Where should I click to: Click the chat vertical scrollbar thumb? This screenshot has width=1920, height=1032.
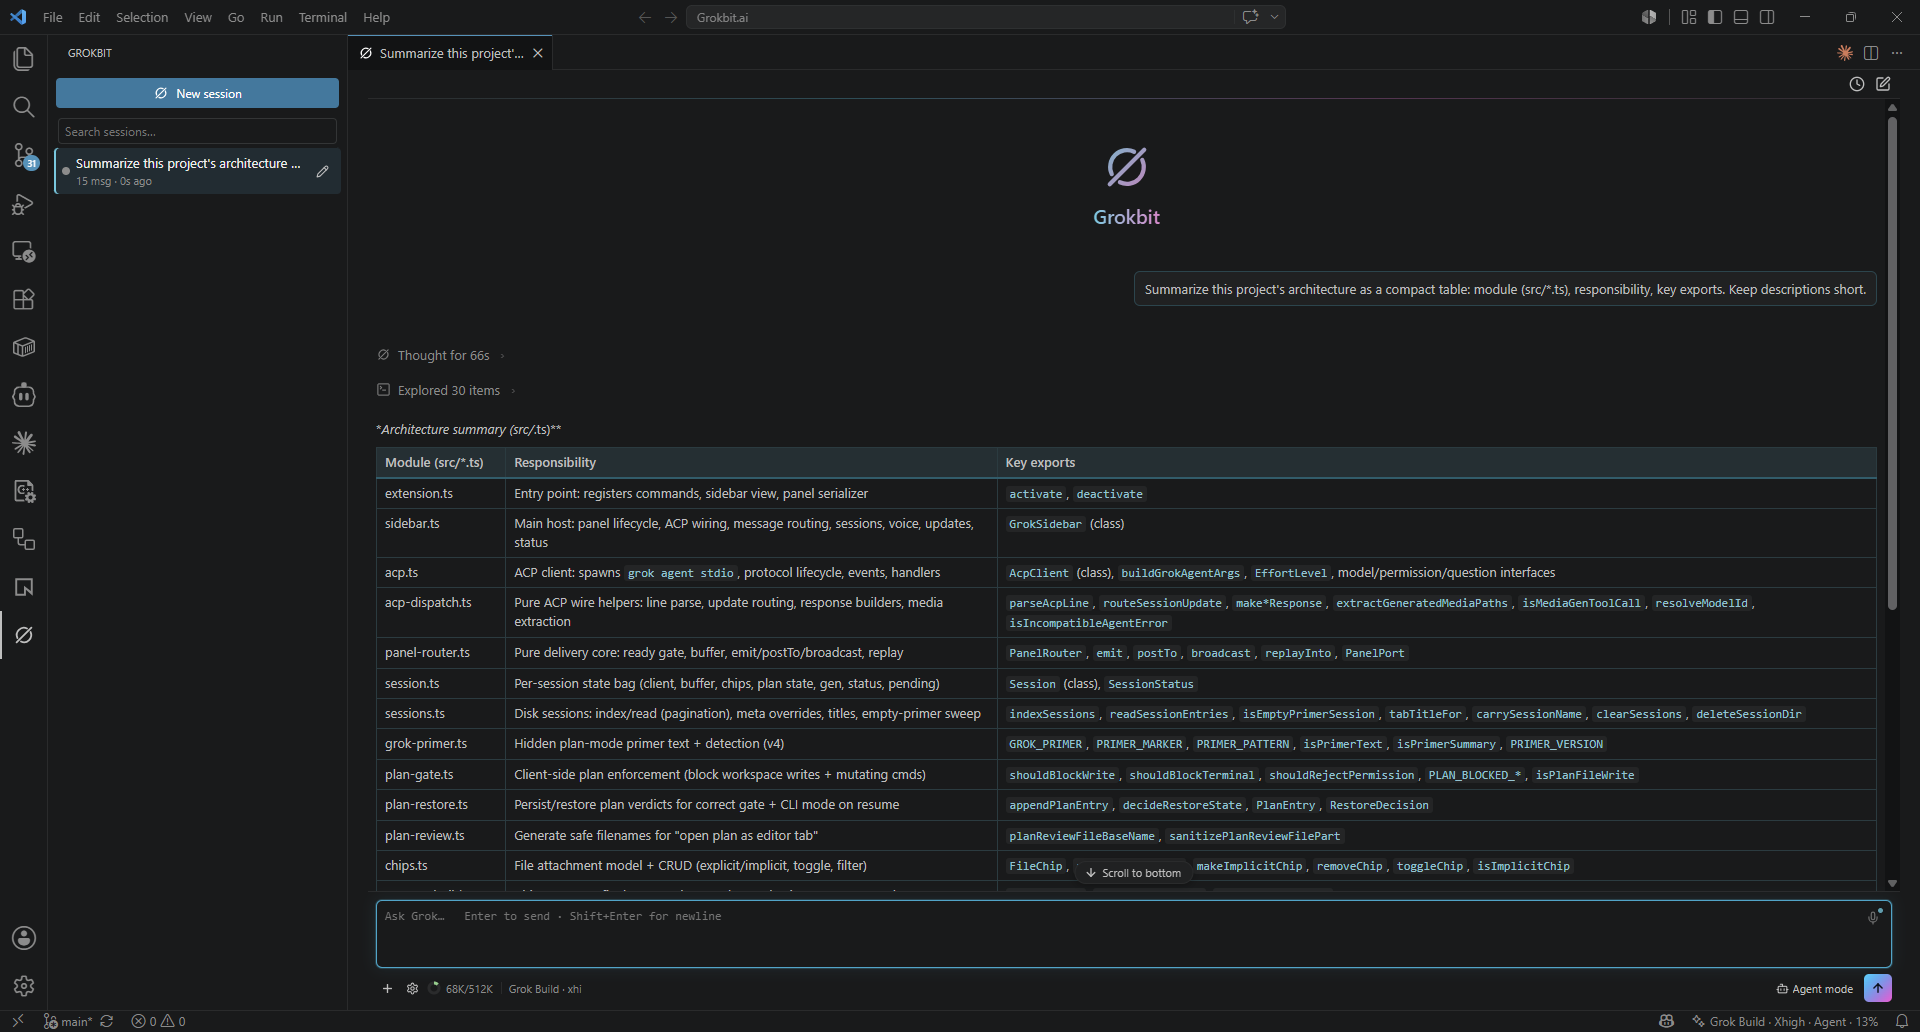coord(1892,363)
